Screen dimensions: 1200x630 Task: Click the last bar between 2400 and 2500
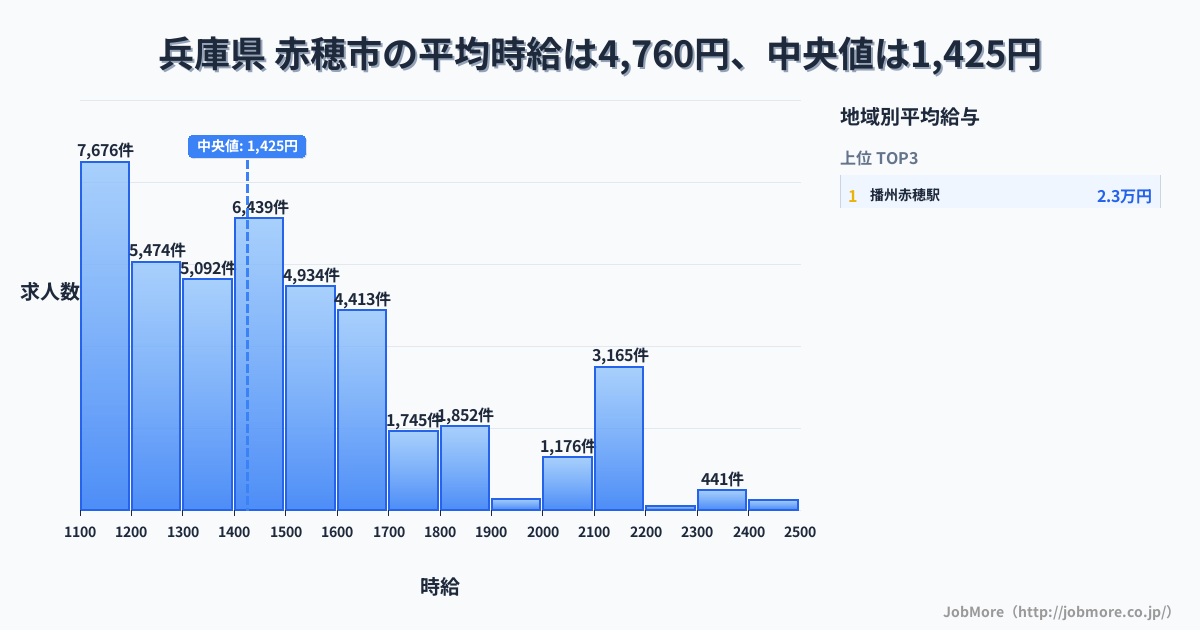[773, 505]
